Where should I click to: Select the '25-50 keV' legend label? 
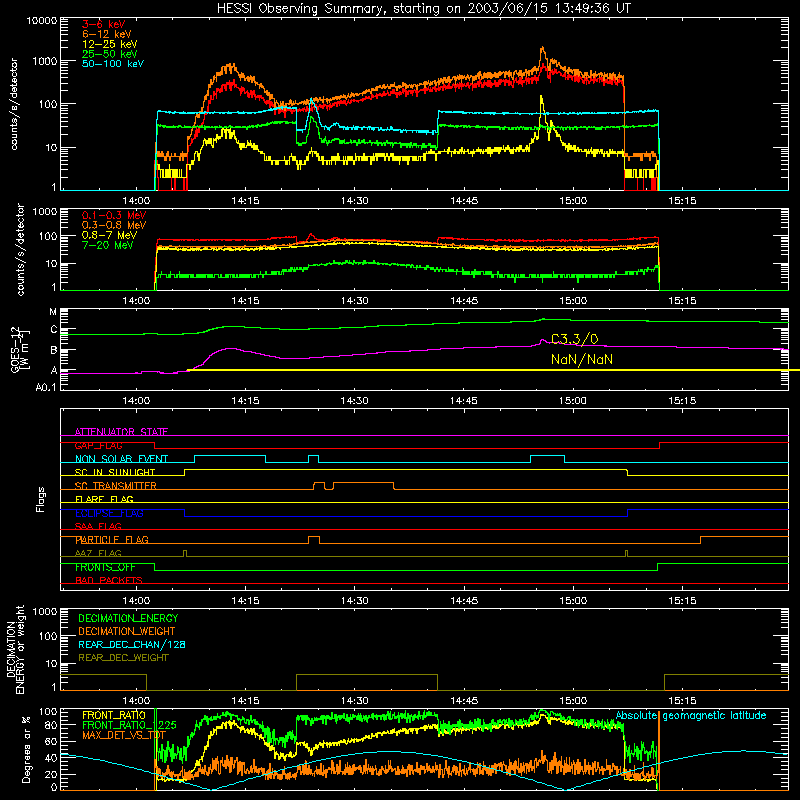(x=110, y=54)
